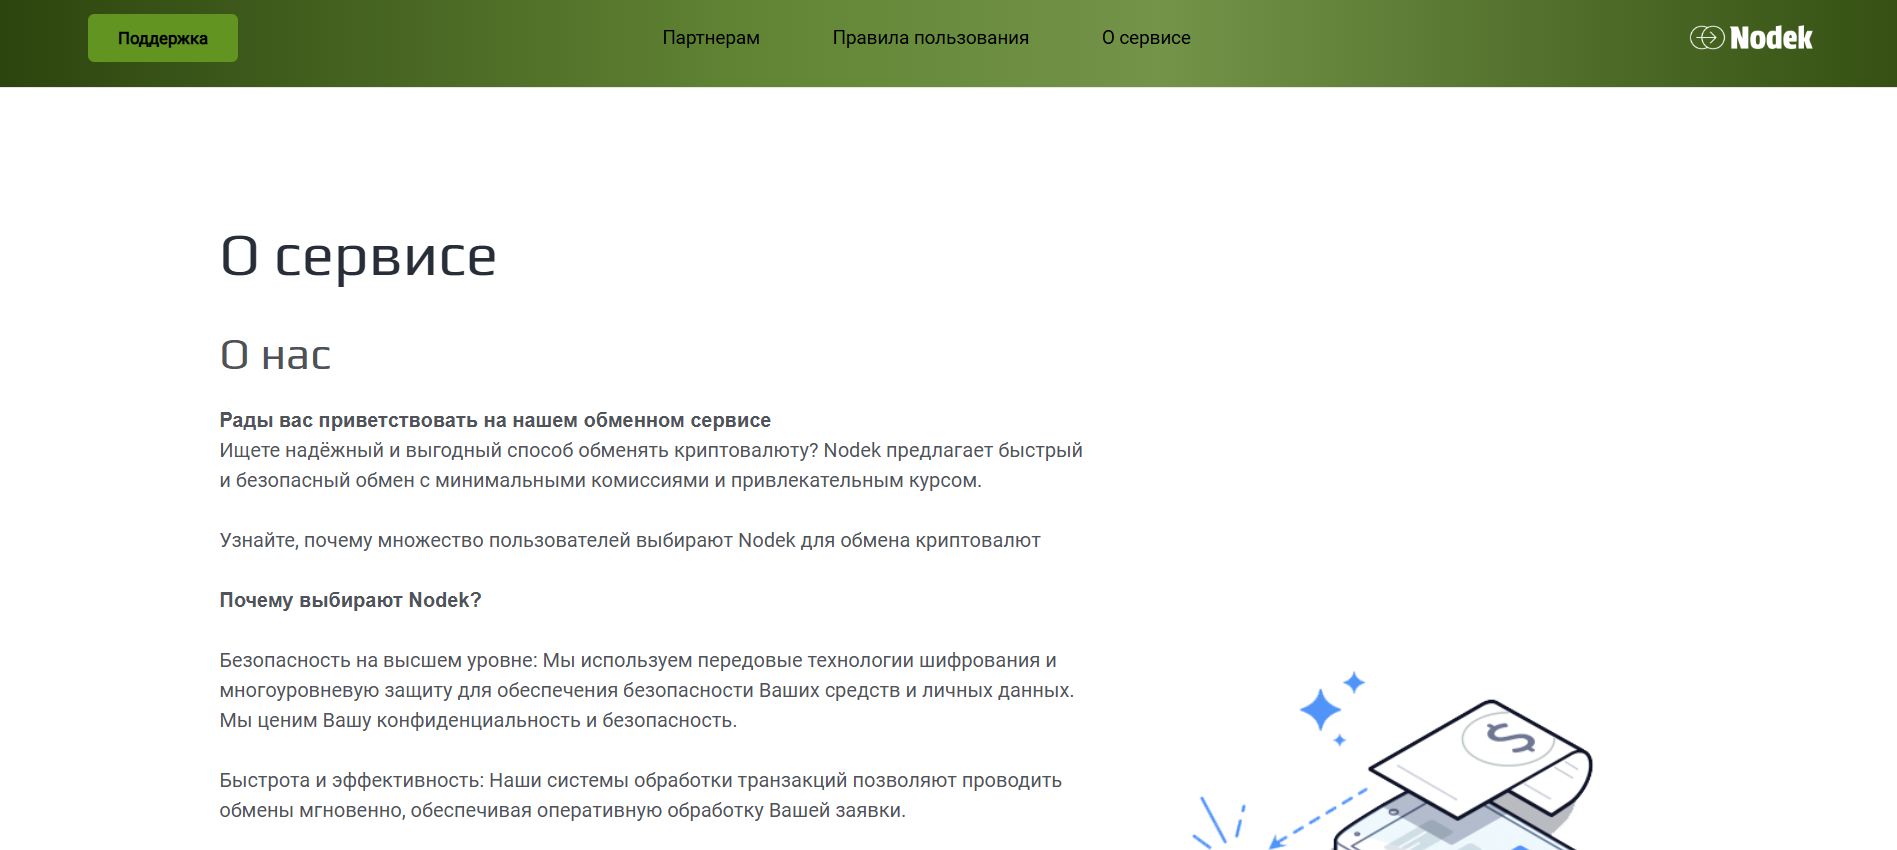Click the 'О сервисе' page heading

(x=358, y=257)
